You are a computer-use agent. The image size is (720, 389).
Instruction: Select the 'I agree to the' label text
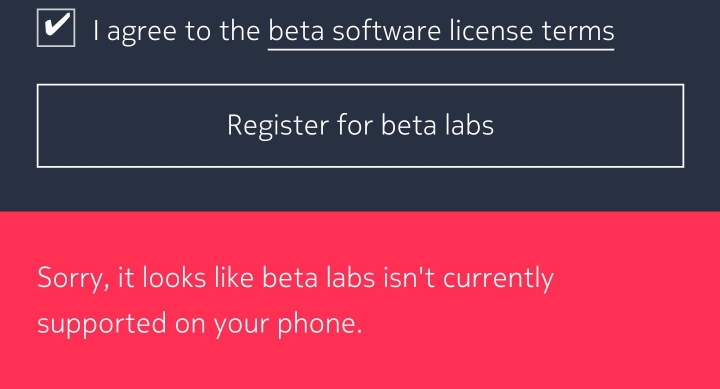coord(176,31)
